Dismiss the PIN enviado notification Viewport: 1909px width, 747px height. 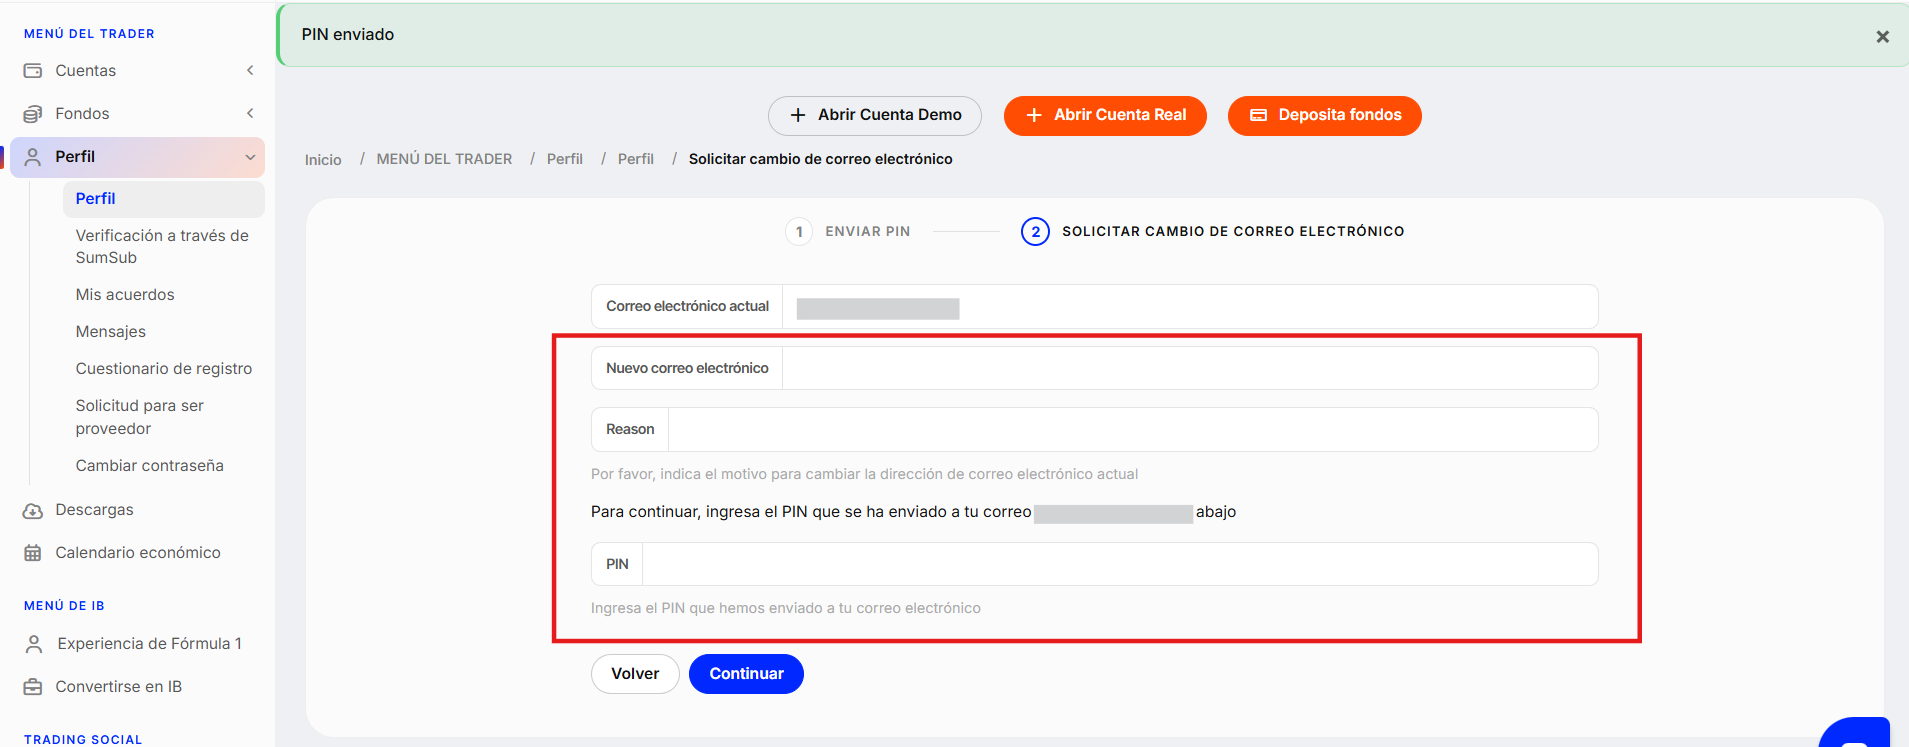tap(1882, 36)
